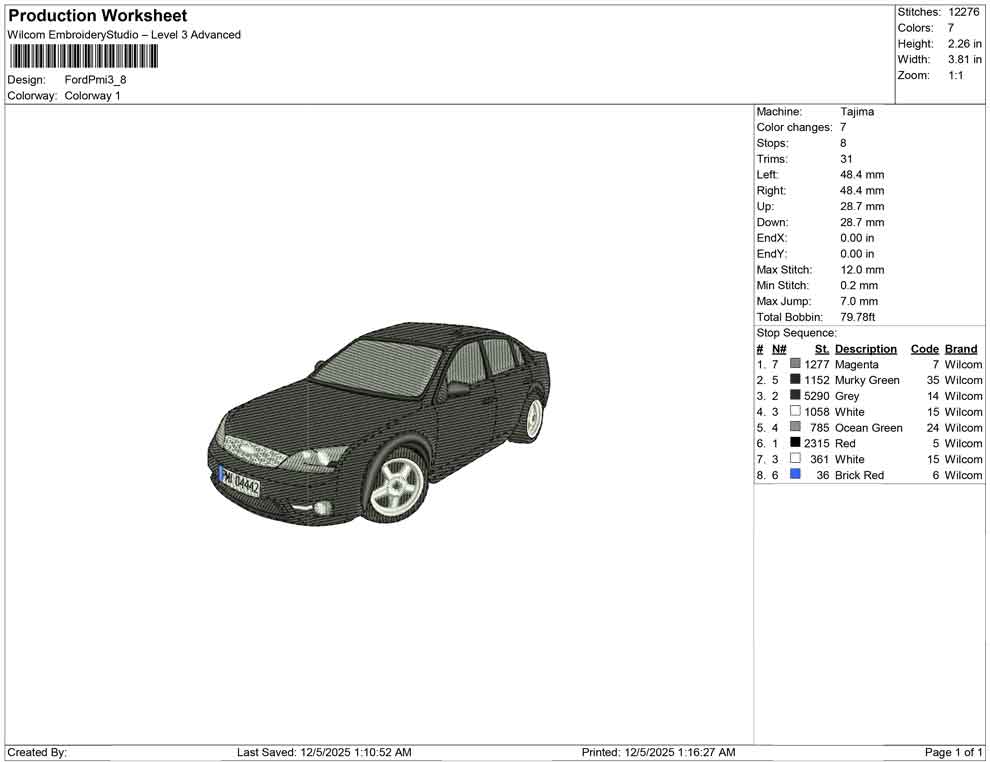Click the car's license plate
The height and width of the screenshot is (762, 990).
click(x=240, y=481)
